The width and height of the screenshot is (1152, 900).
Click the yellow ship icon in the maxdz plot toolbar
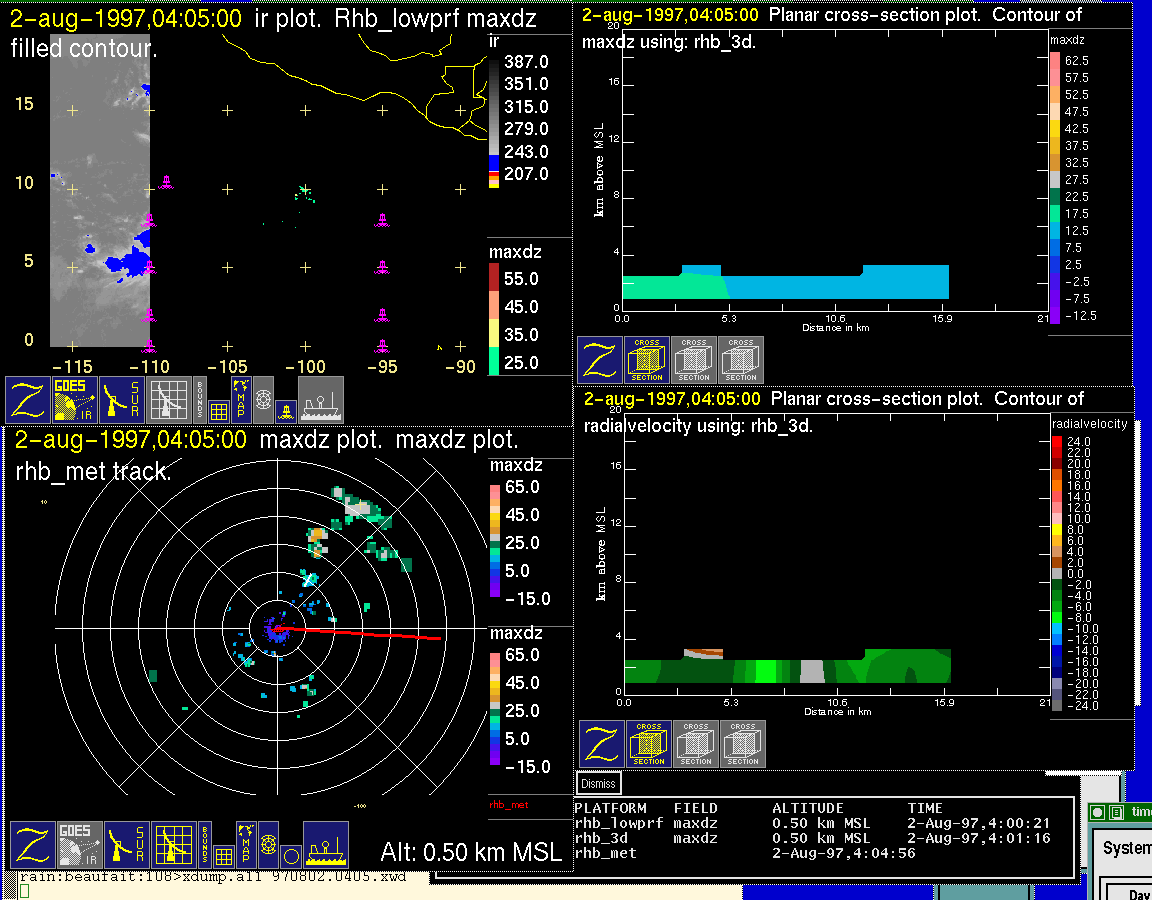point(325,845)
